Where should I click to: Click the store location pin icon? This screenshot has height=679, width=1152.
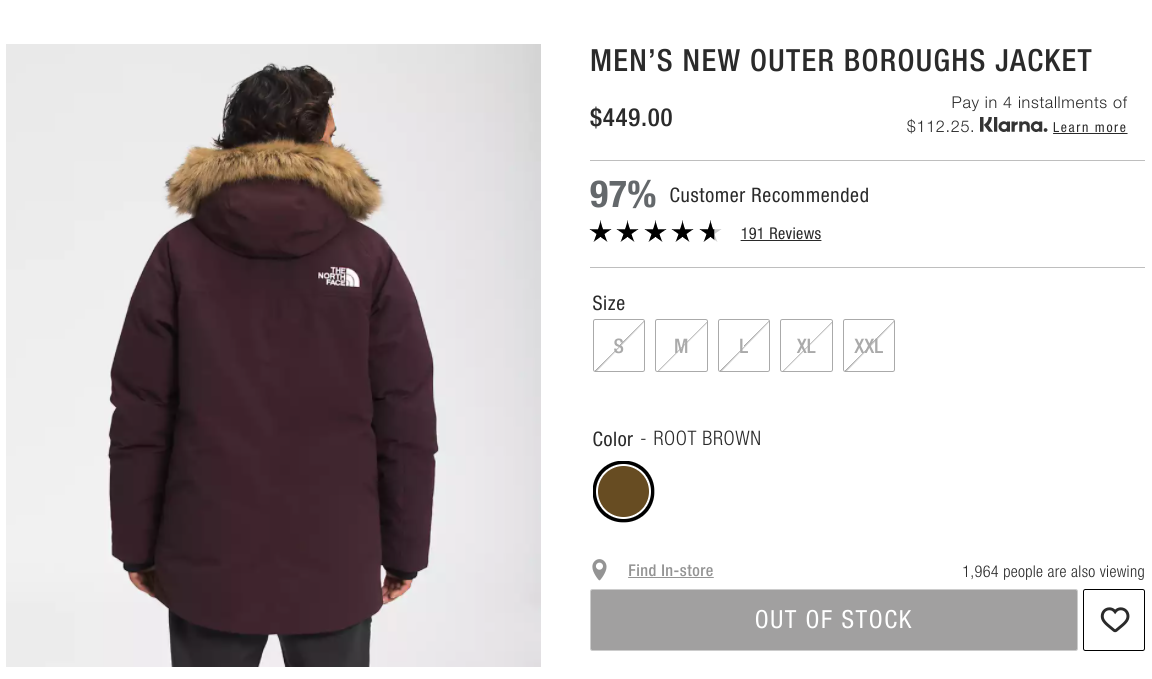tap(600, 570)
